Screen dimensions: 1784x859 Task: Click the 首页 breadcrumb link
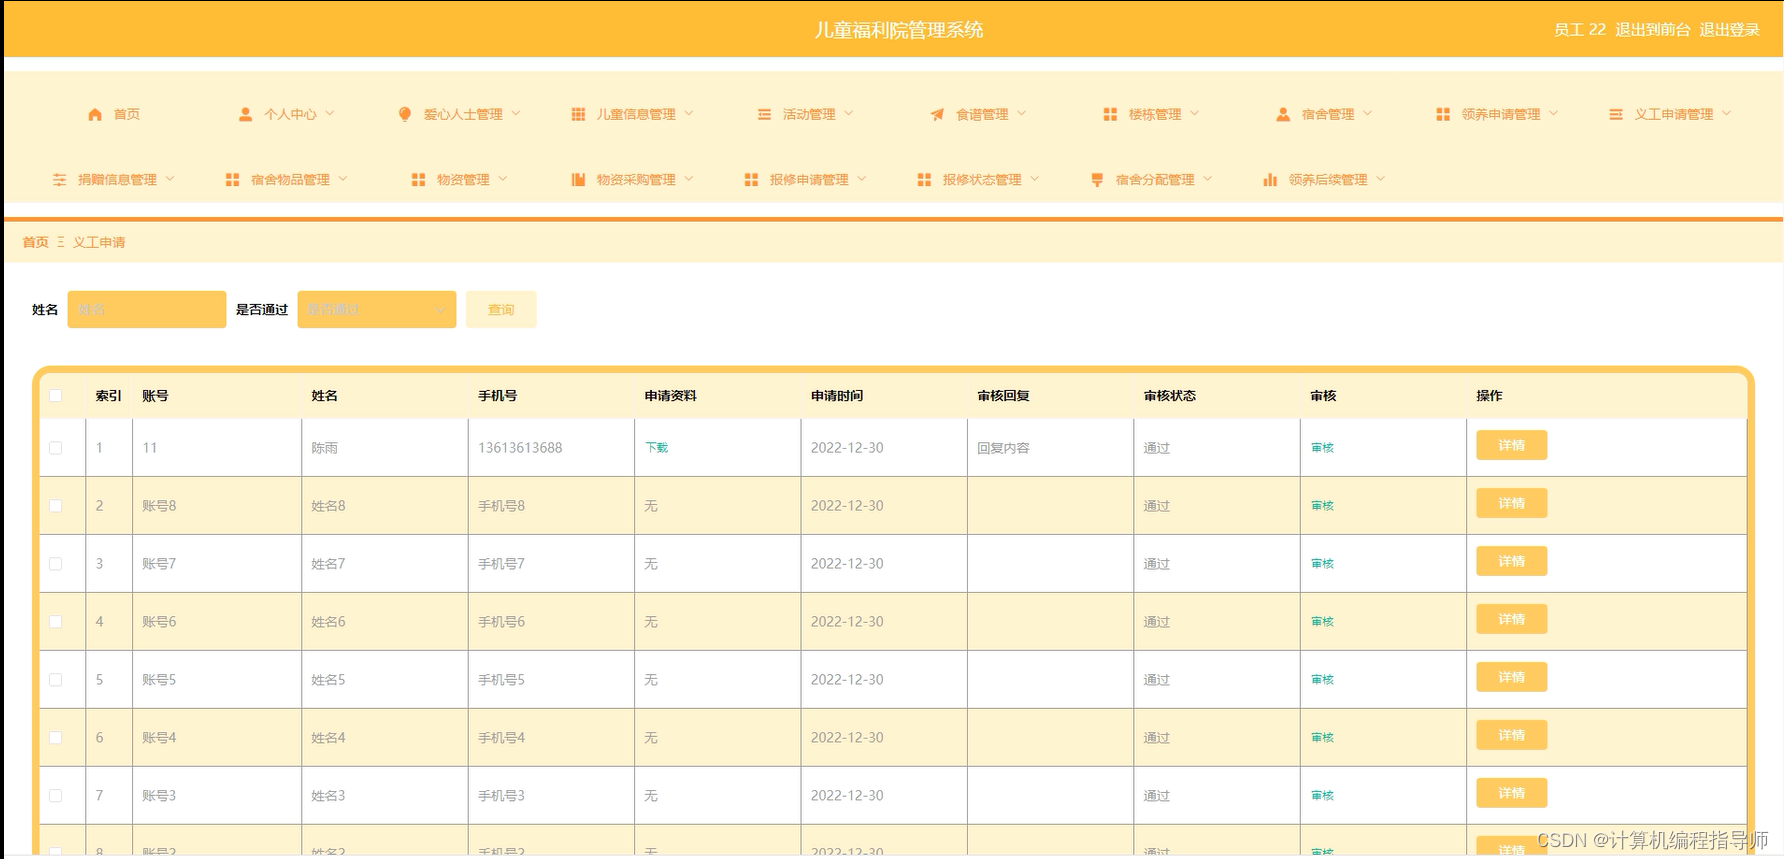pos(36,242)
